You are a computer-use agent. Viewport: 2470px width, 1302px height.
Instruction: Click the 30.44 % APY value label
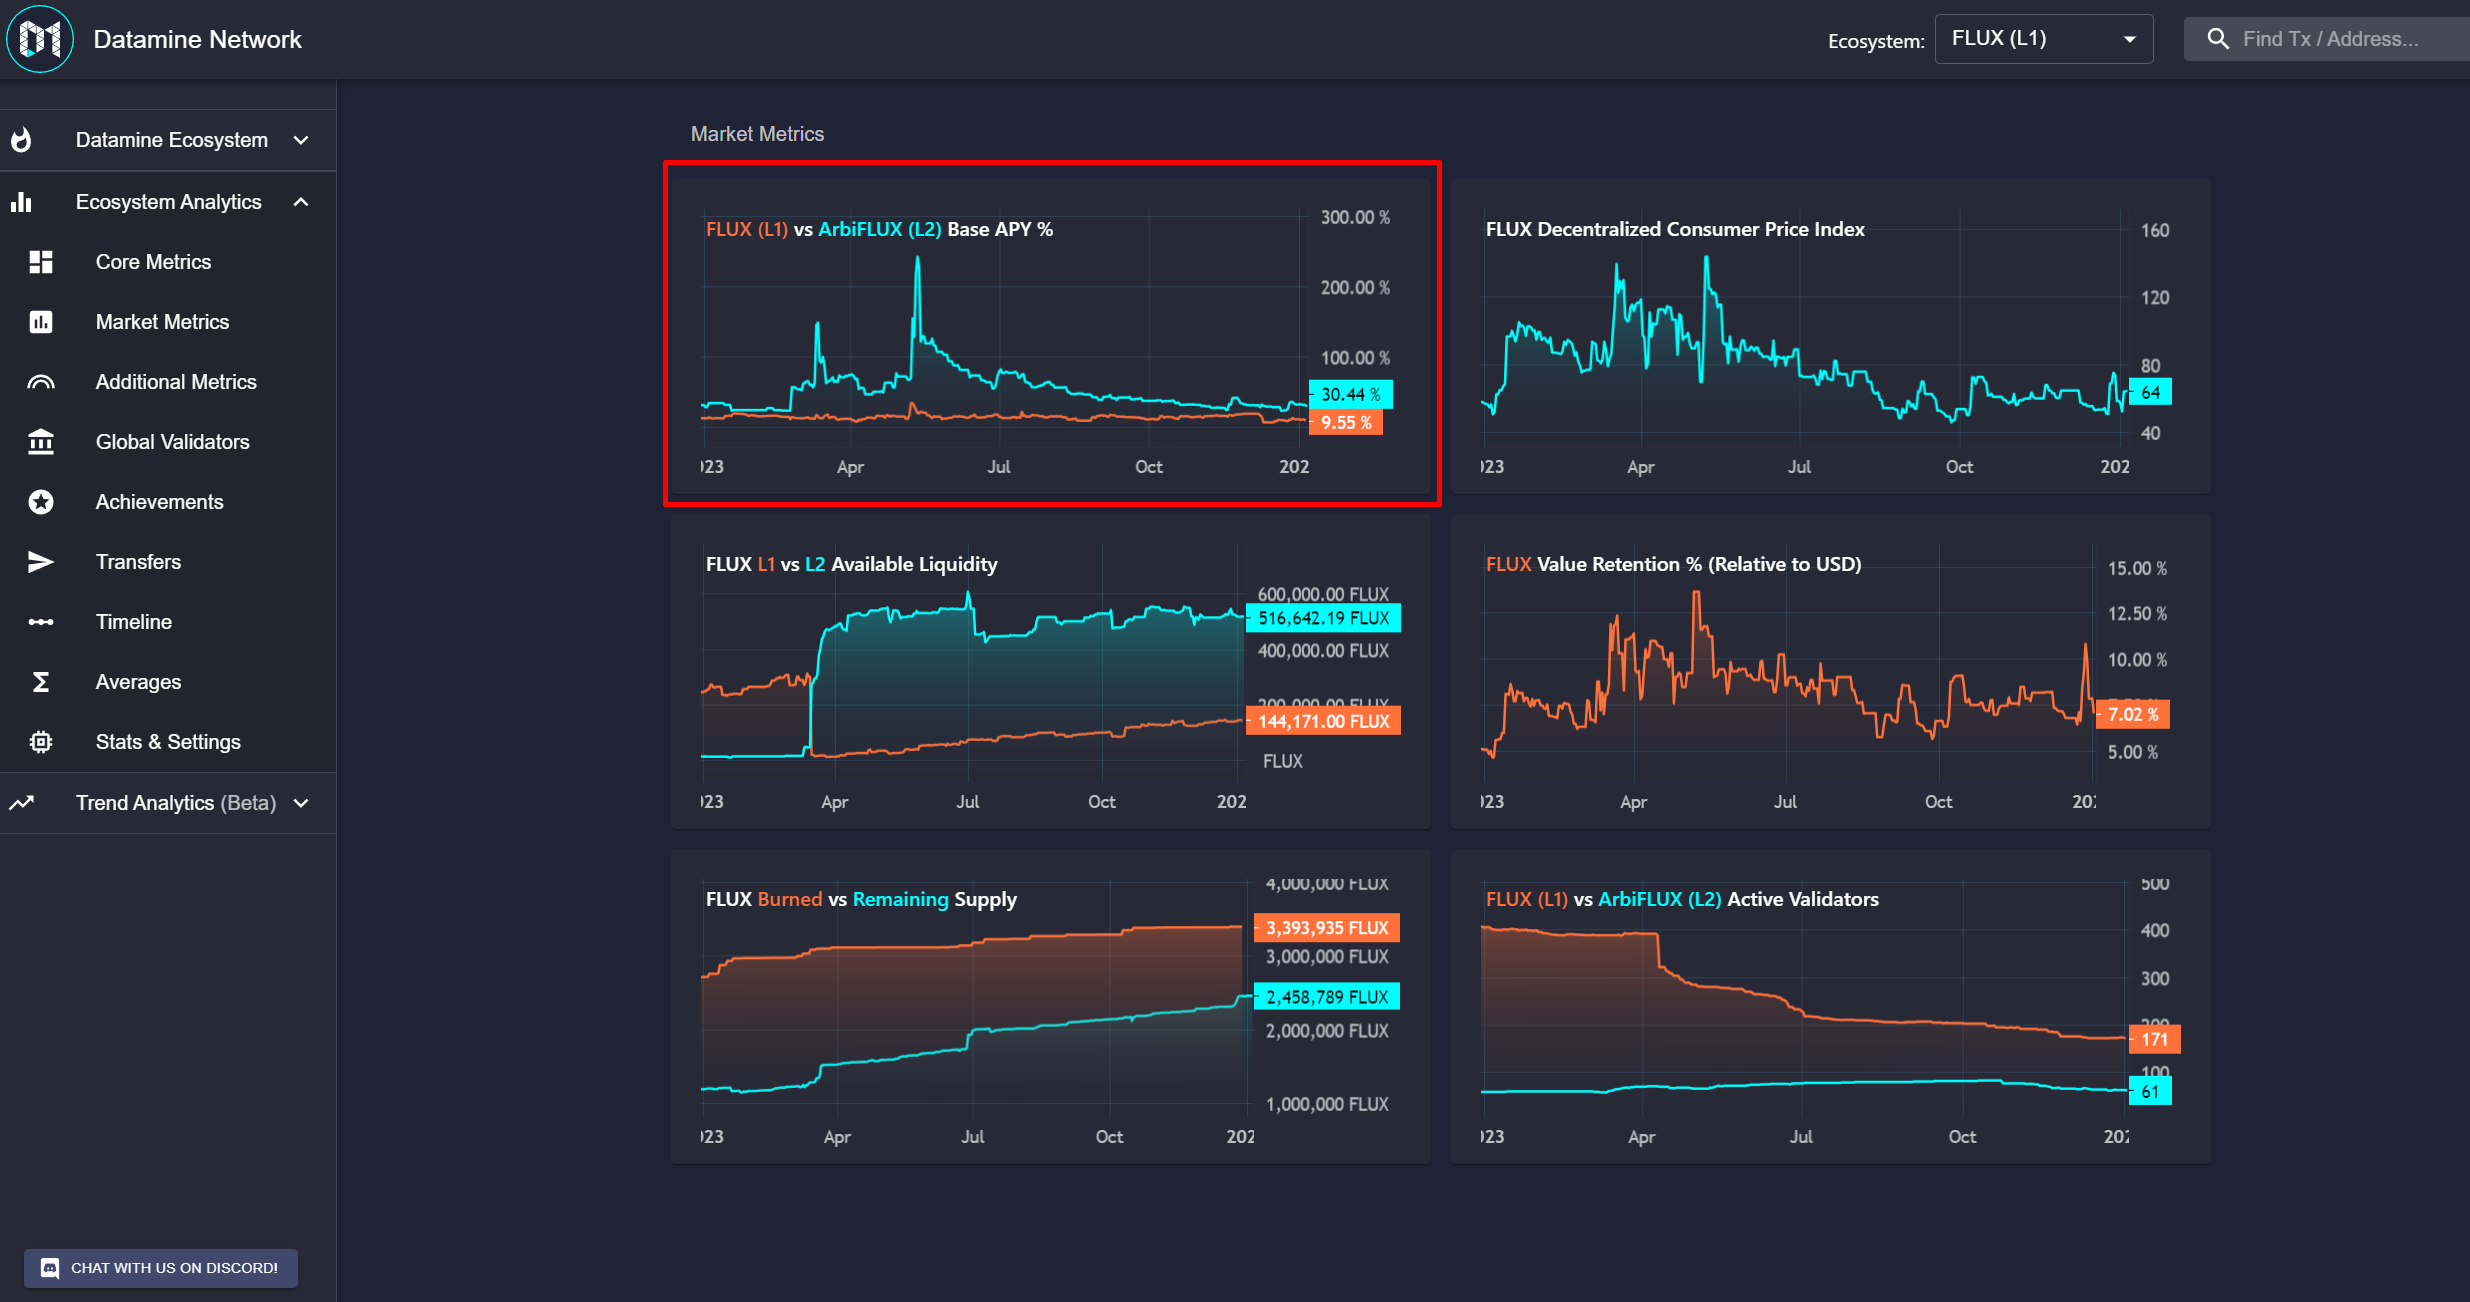(x=1351, y=394)
